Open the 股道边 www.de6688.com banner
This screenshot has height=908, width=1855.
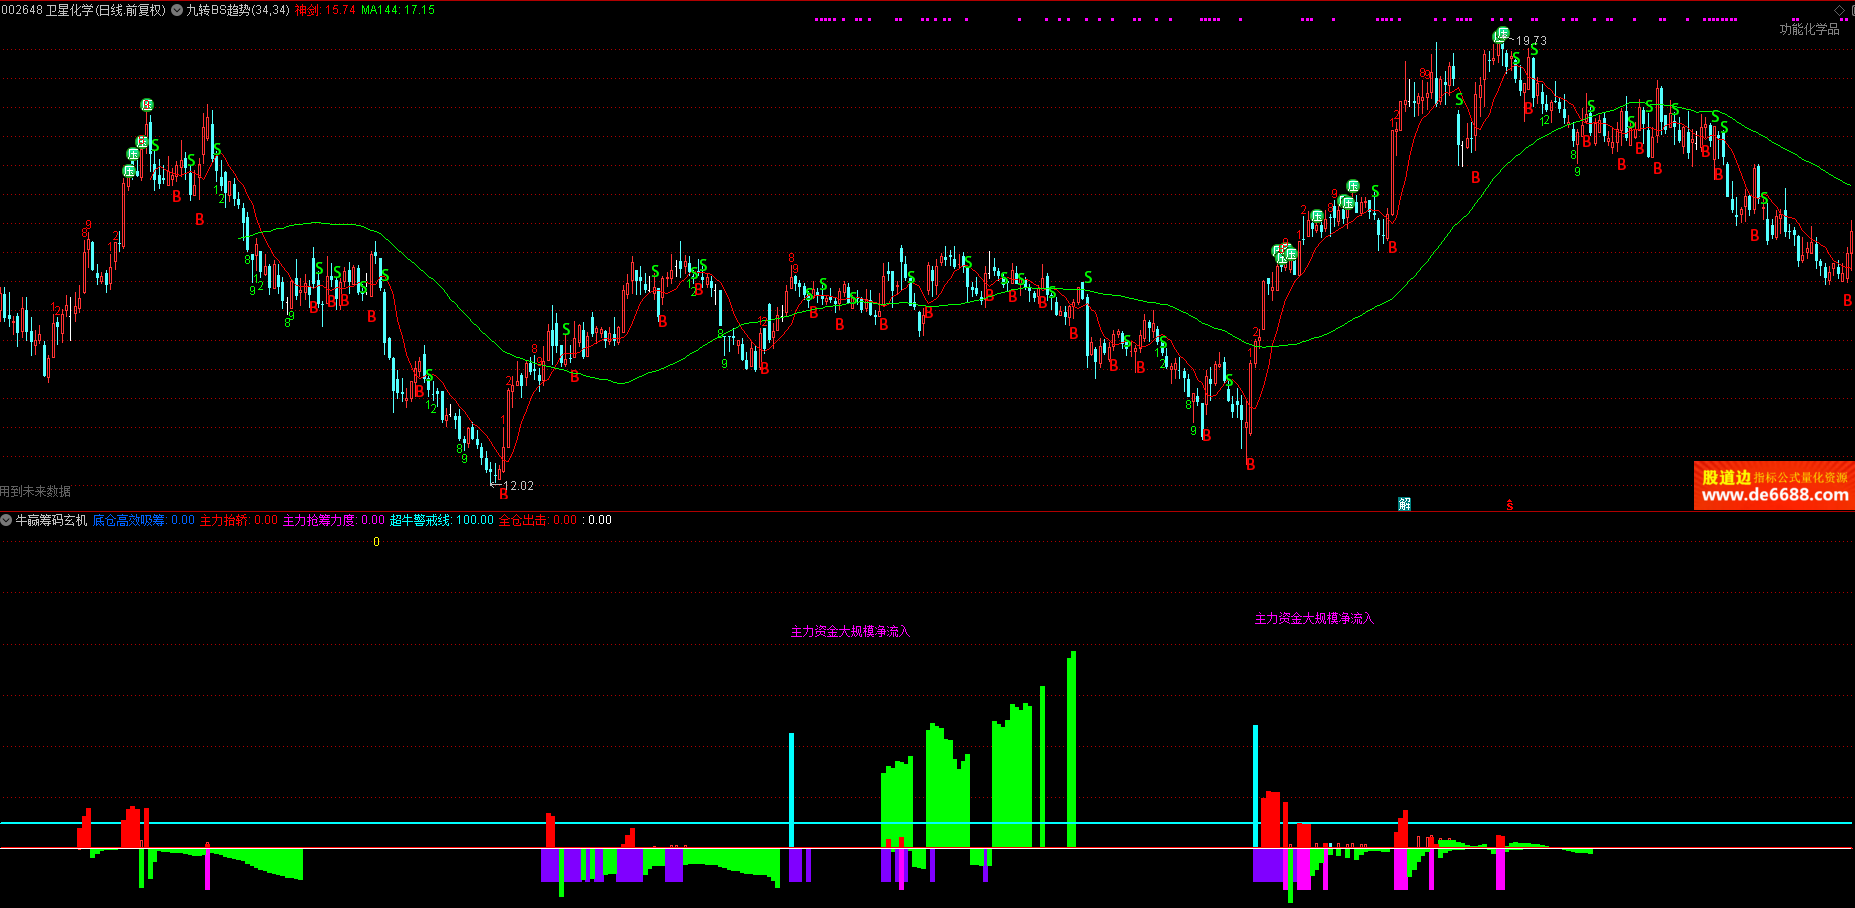(1774, 486)
